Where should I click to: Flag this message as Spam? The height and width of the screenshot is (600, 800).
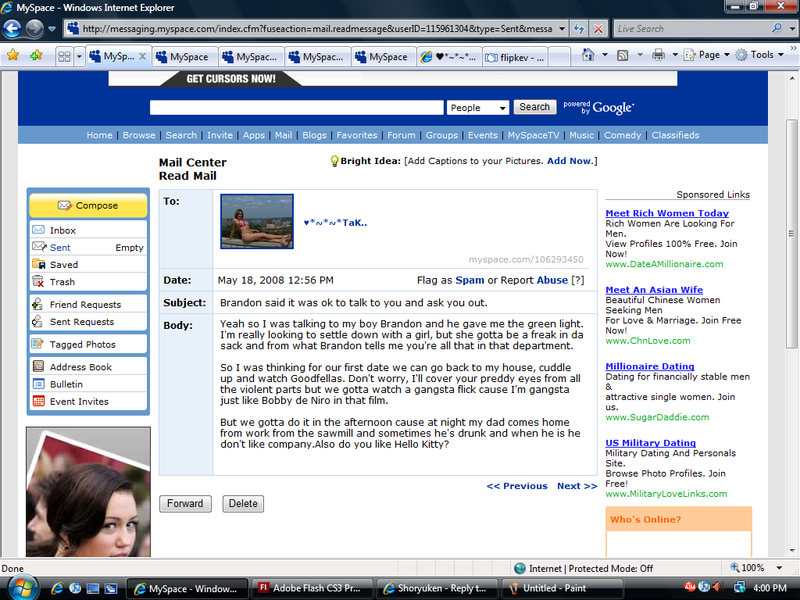click(470, 280)
